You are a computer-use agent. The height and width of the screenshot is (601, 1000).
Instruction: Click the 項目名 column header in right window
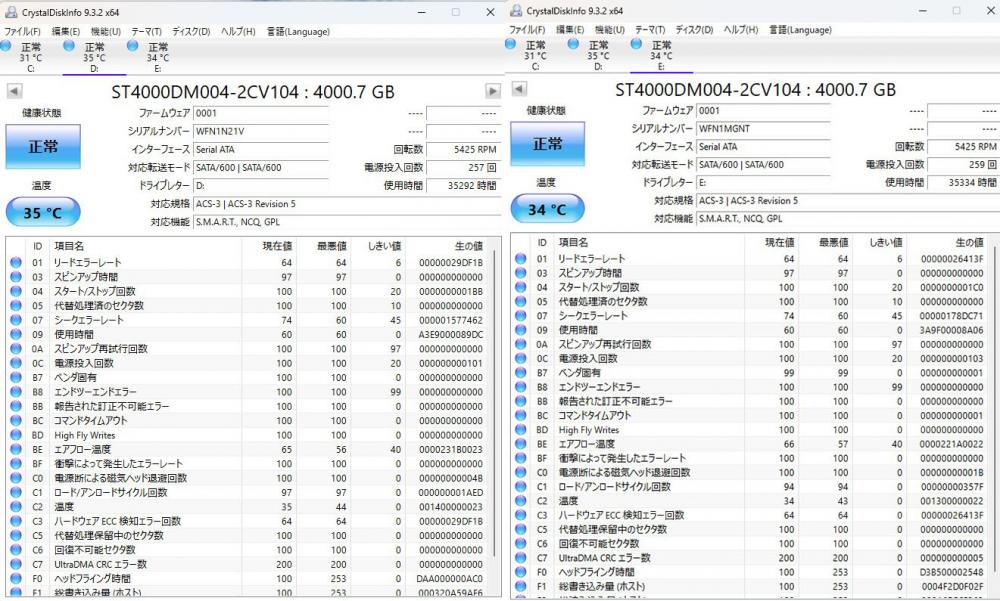tap(649, 242)
